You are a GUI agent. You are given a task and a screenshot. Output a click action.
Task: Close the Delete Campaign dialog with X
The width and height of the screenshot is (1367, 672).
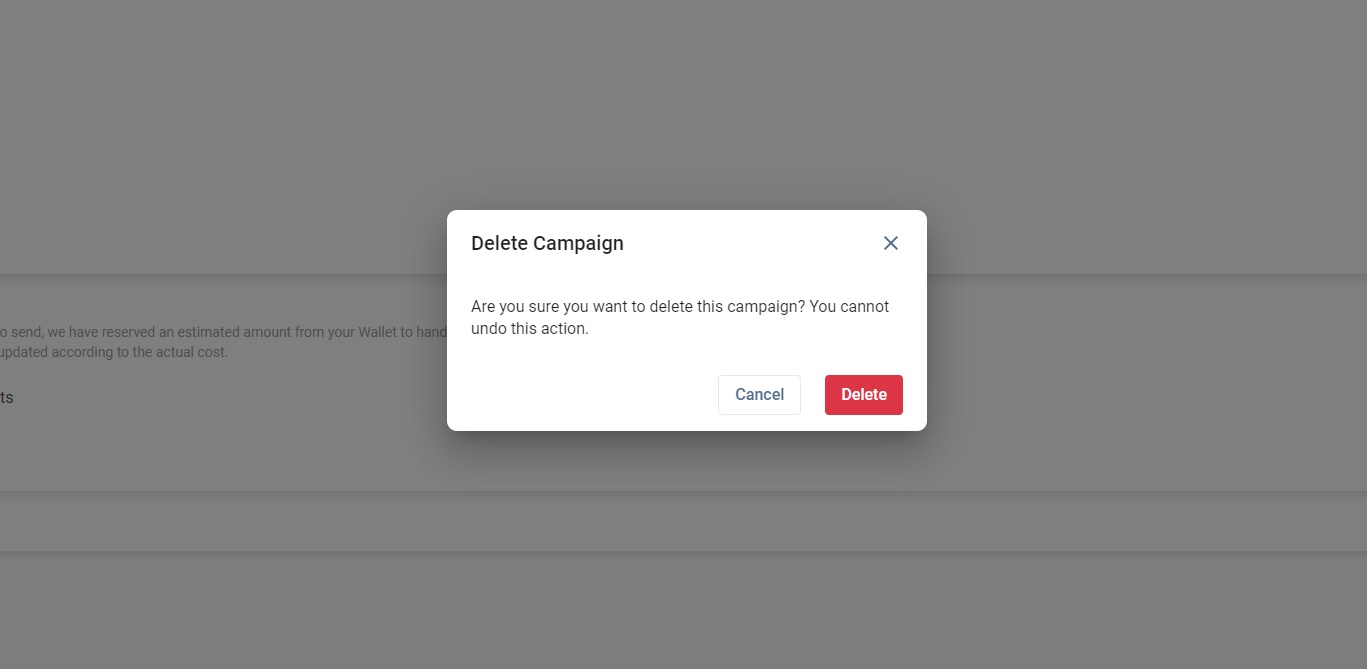891,243
